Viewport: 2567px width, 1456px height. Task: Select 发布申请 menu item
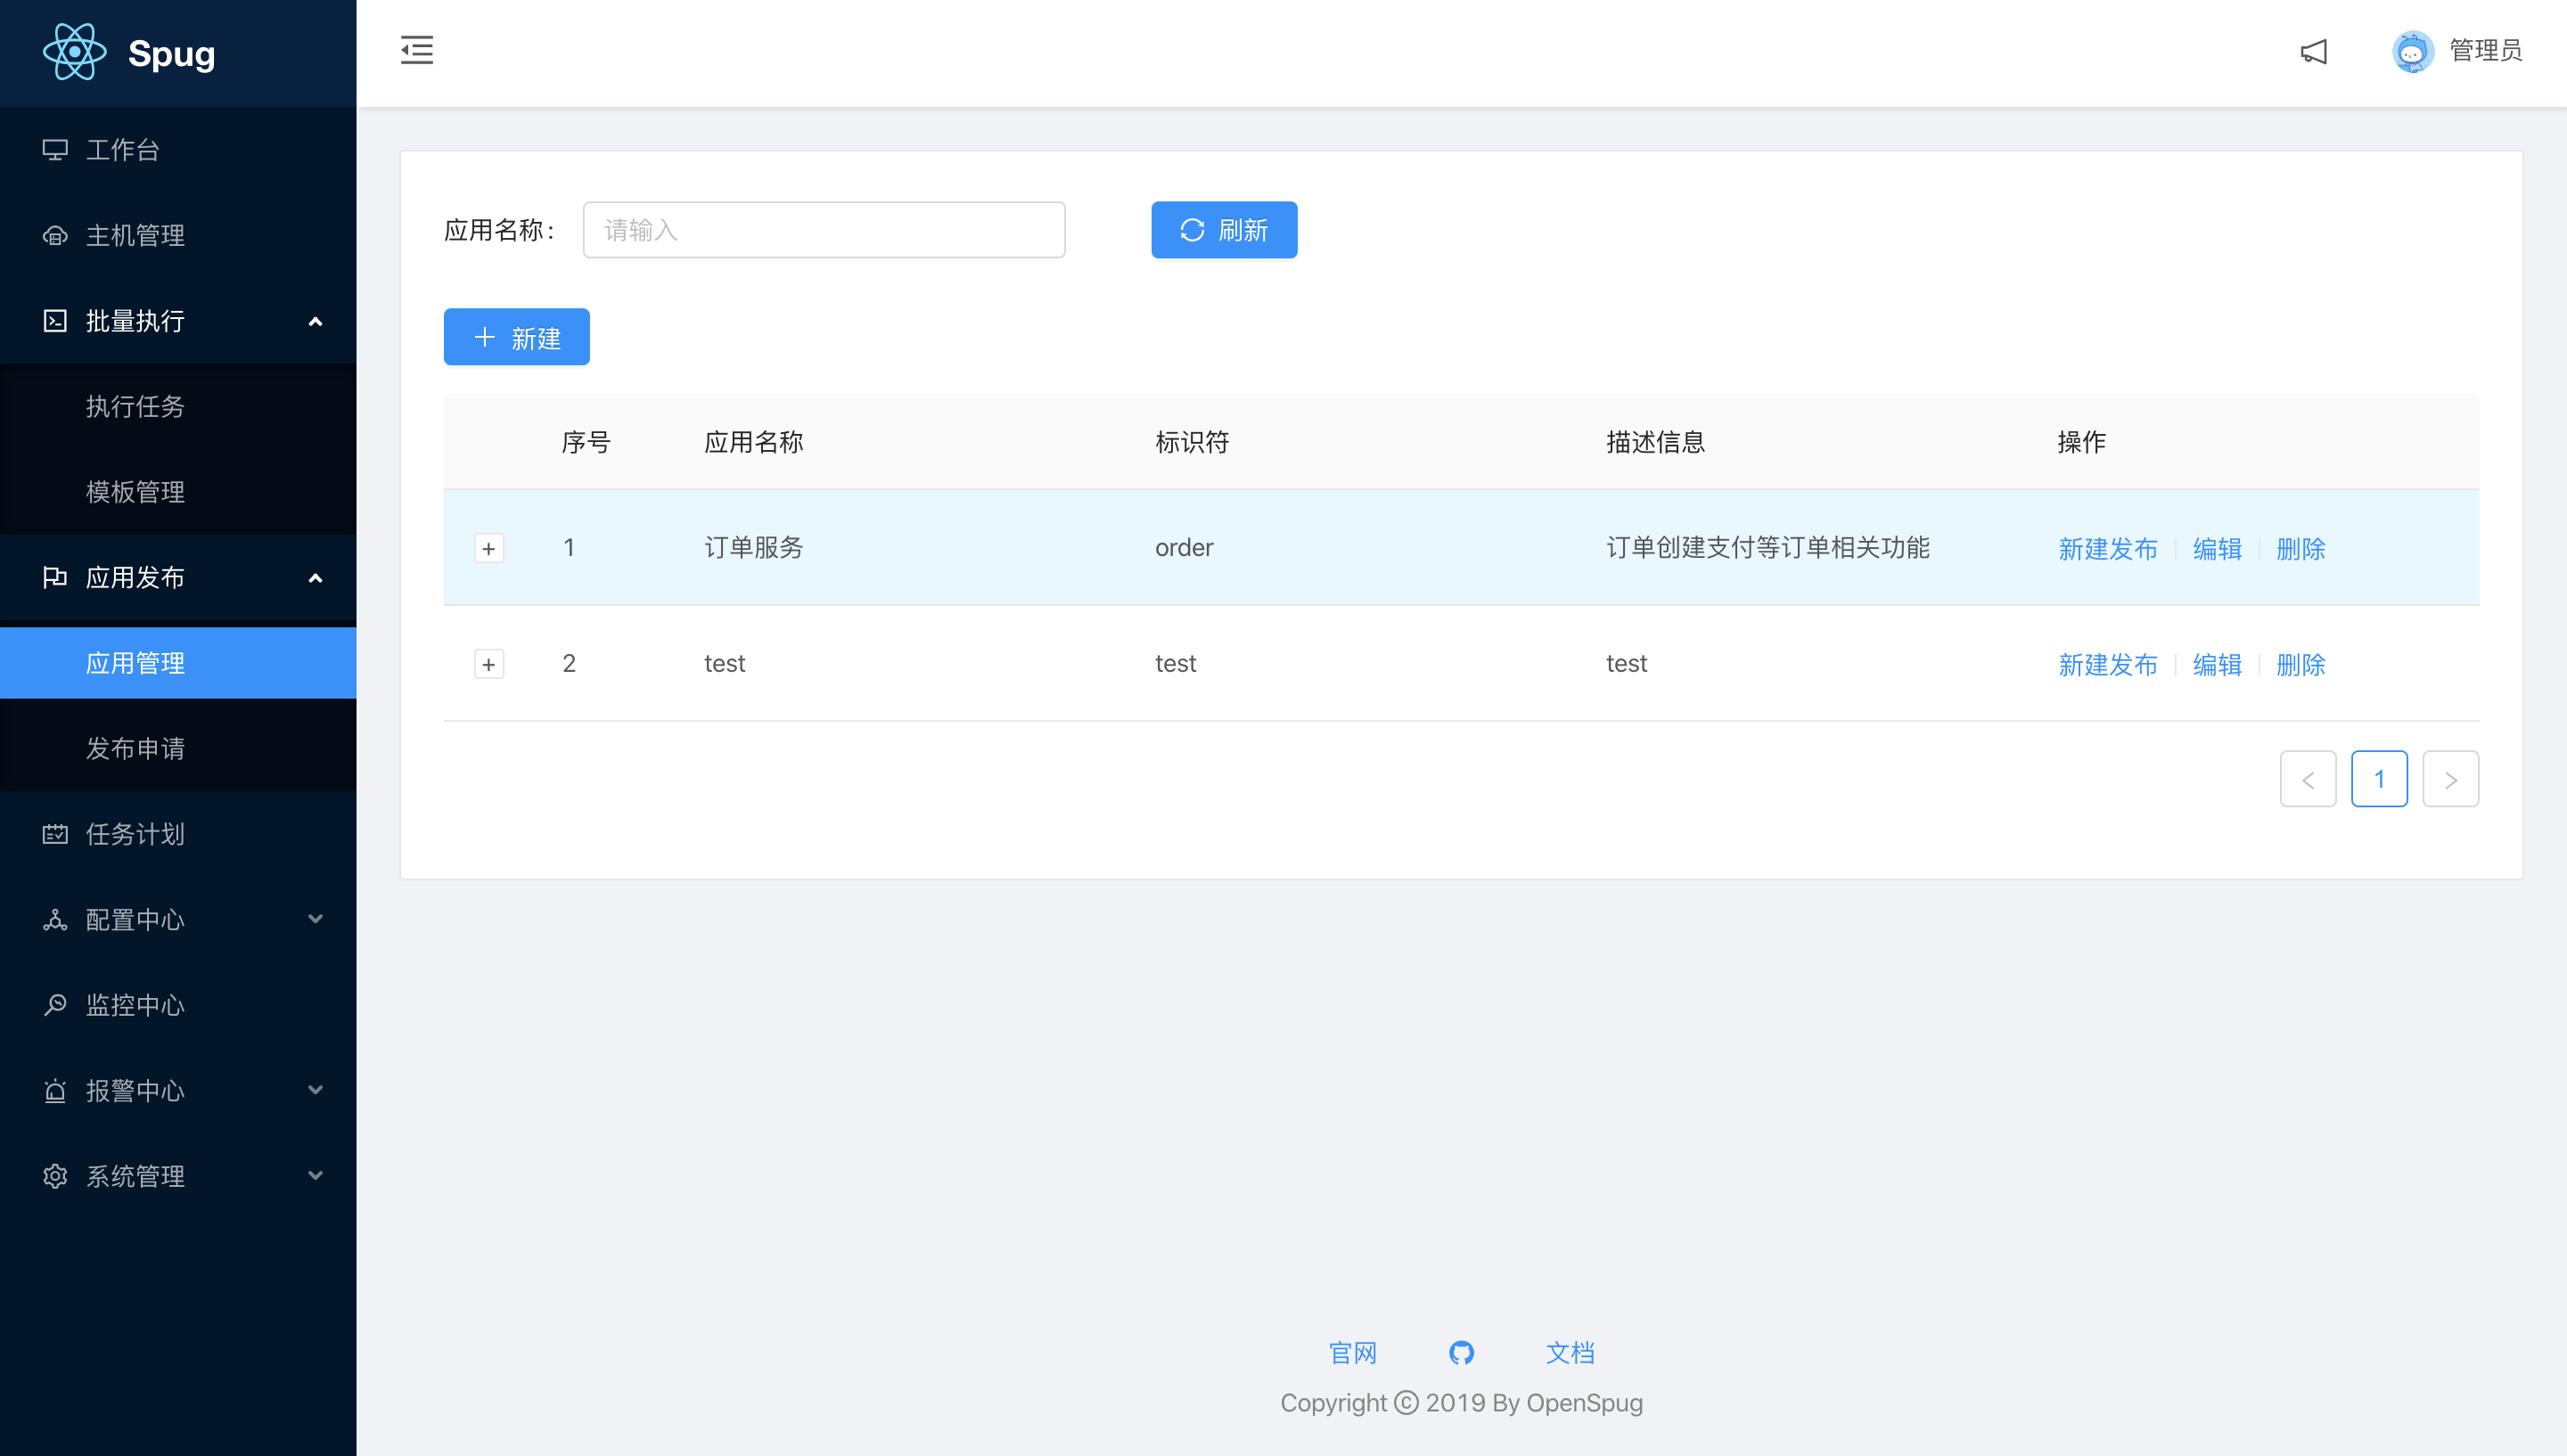[135, 749]
